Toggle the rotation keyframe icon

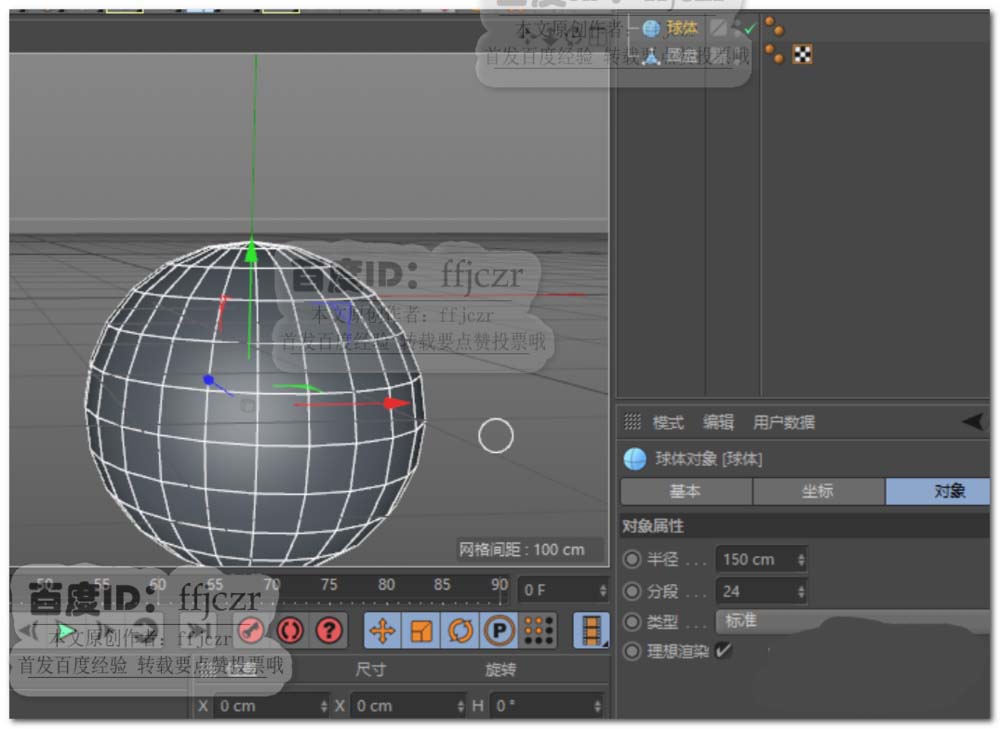[460, 631]
